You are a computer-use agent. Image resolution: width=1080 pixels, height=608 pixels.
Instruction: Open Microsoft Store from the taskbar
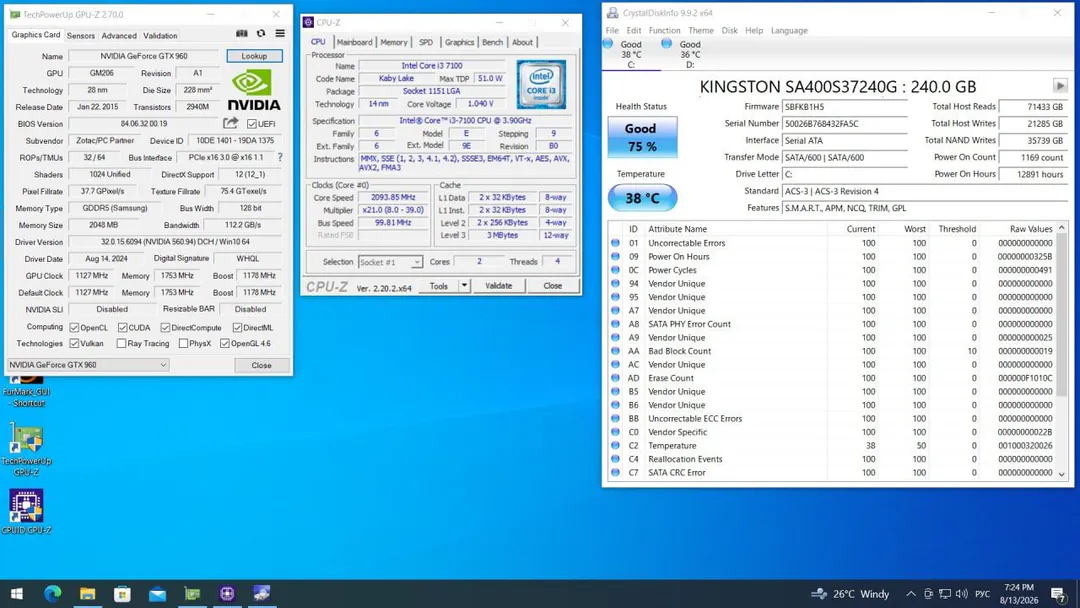(123, 594)
